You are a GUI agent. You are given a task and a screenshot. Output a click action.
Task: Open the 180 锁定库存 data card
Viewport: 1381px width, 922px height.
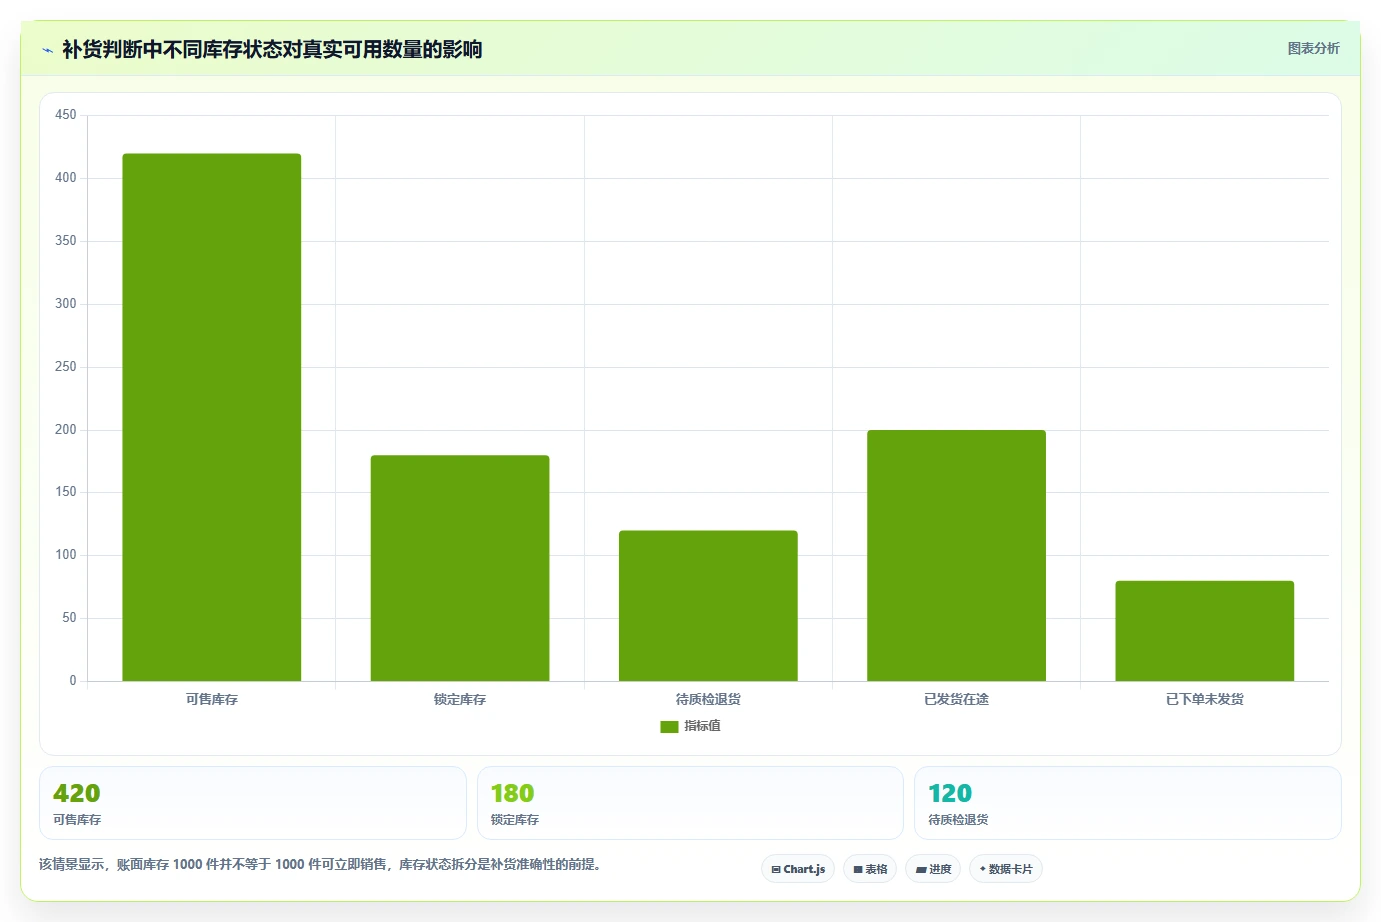tap(690, 803)
